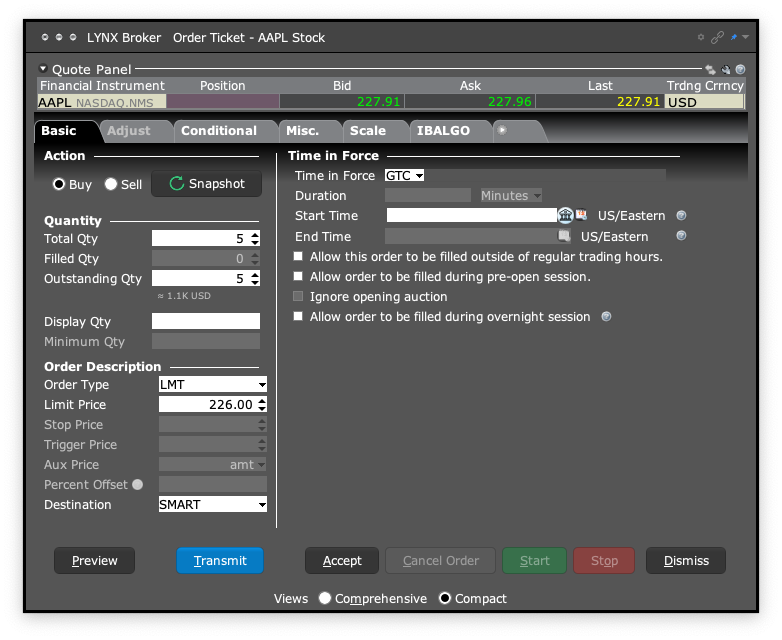Click the Dismiss button

click(x=686, y=561)
